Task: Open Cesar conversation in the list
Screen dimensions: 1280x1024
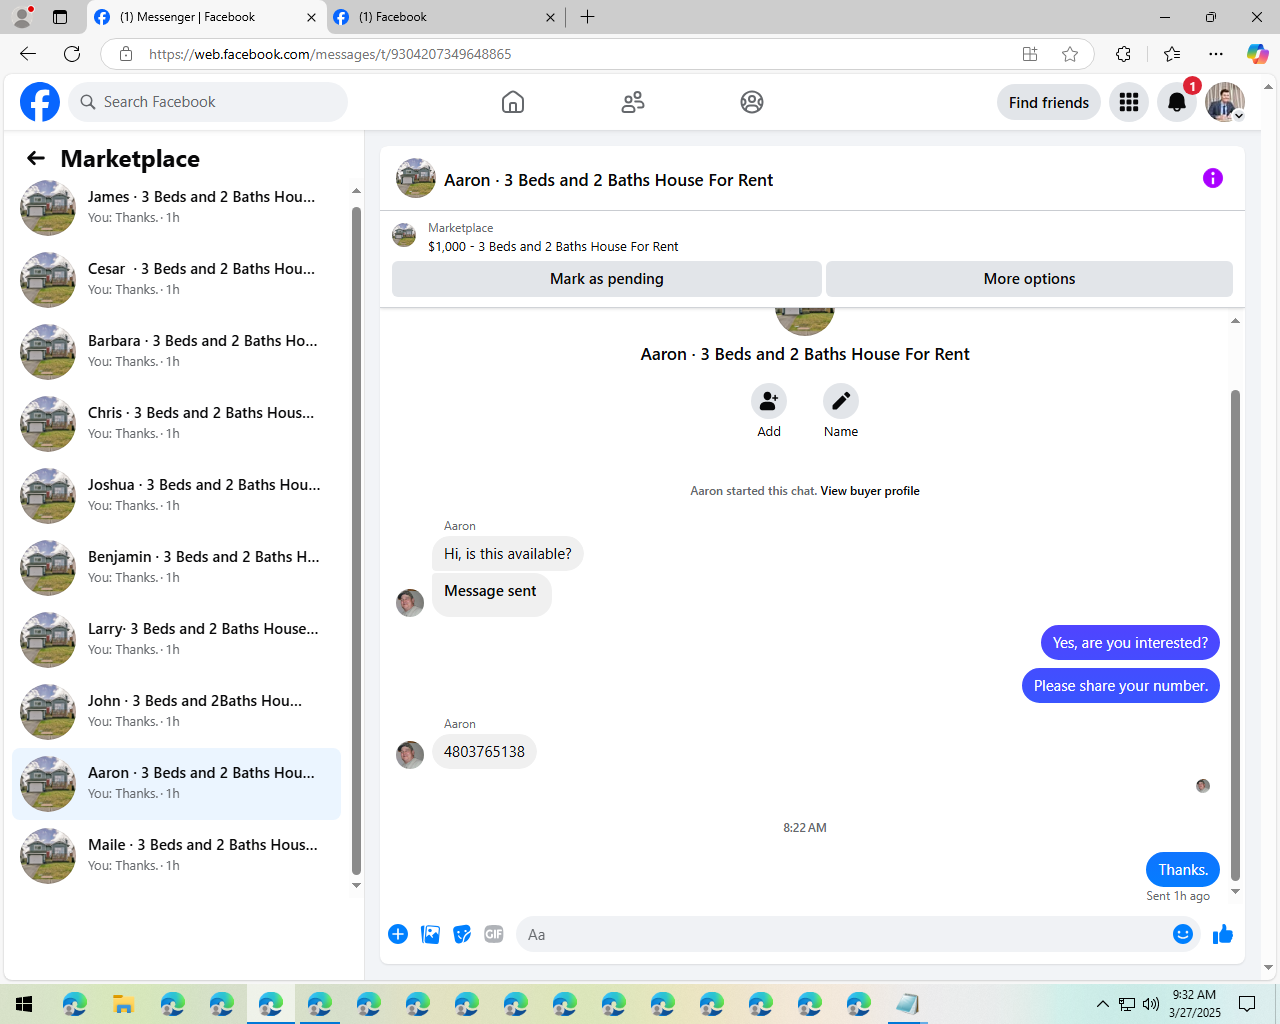Action: (x=176, y=279)
